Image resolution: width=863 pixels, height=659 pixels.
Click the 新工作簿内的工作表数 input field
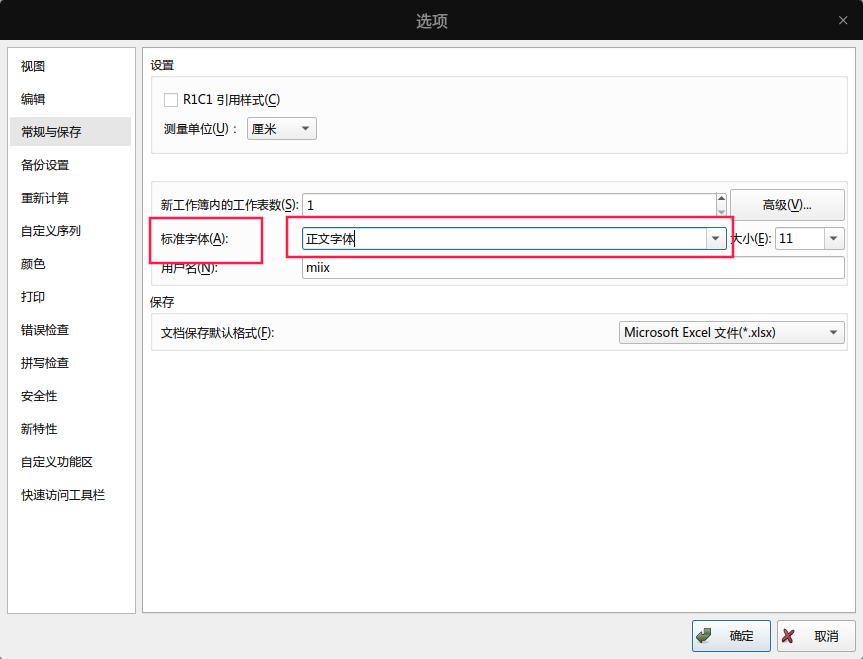(x=509, y=205)
